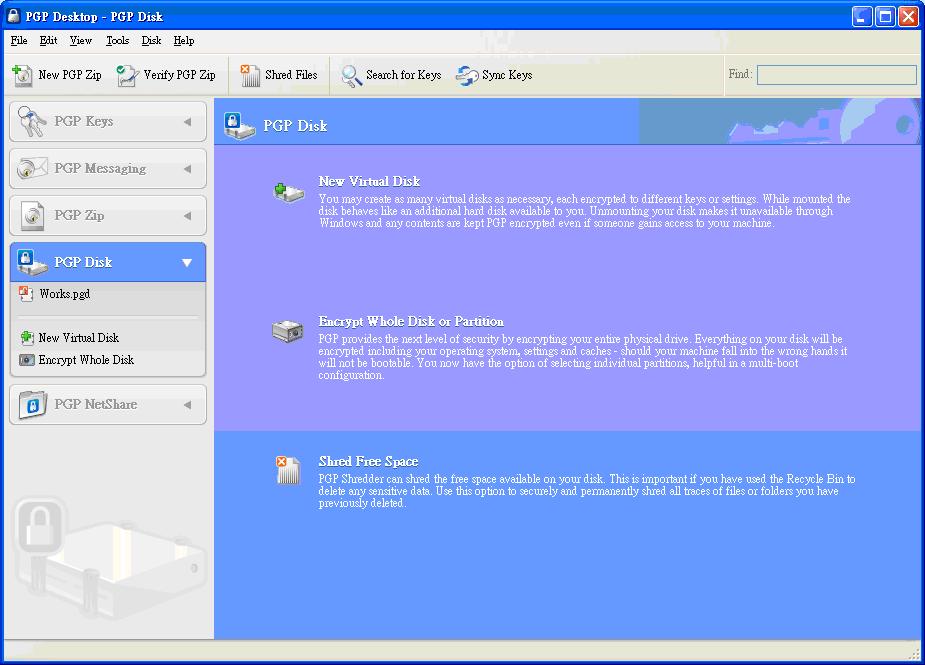Close the PGP Desktop window
The height and width of the screenshot is (665, 925).
coord(908,17)
